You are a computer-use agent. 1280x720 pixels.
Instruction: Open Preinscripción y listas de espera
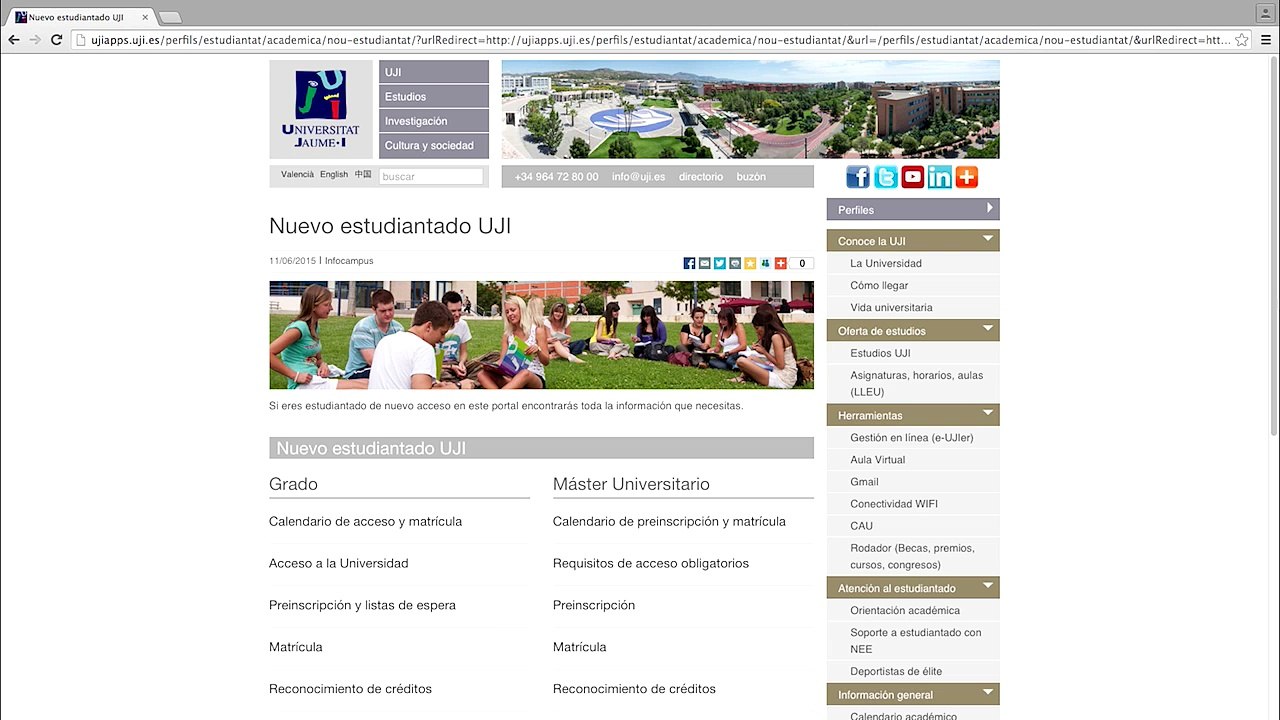[362, 605]
